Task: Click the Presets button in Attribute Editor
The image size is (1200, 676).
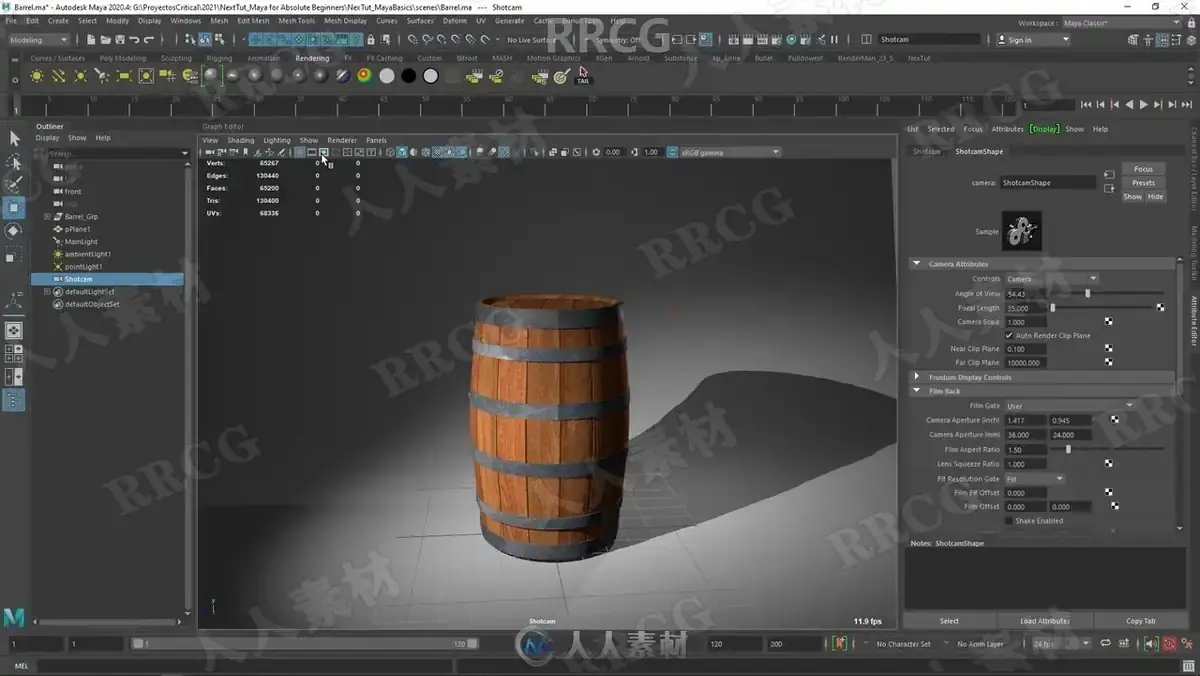Action: (x=1144, y=183)
